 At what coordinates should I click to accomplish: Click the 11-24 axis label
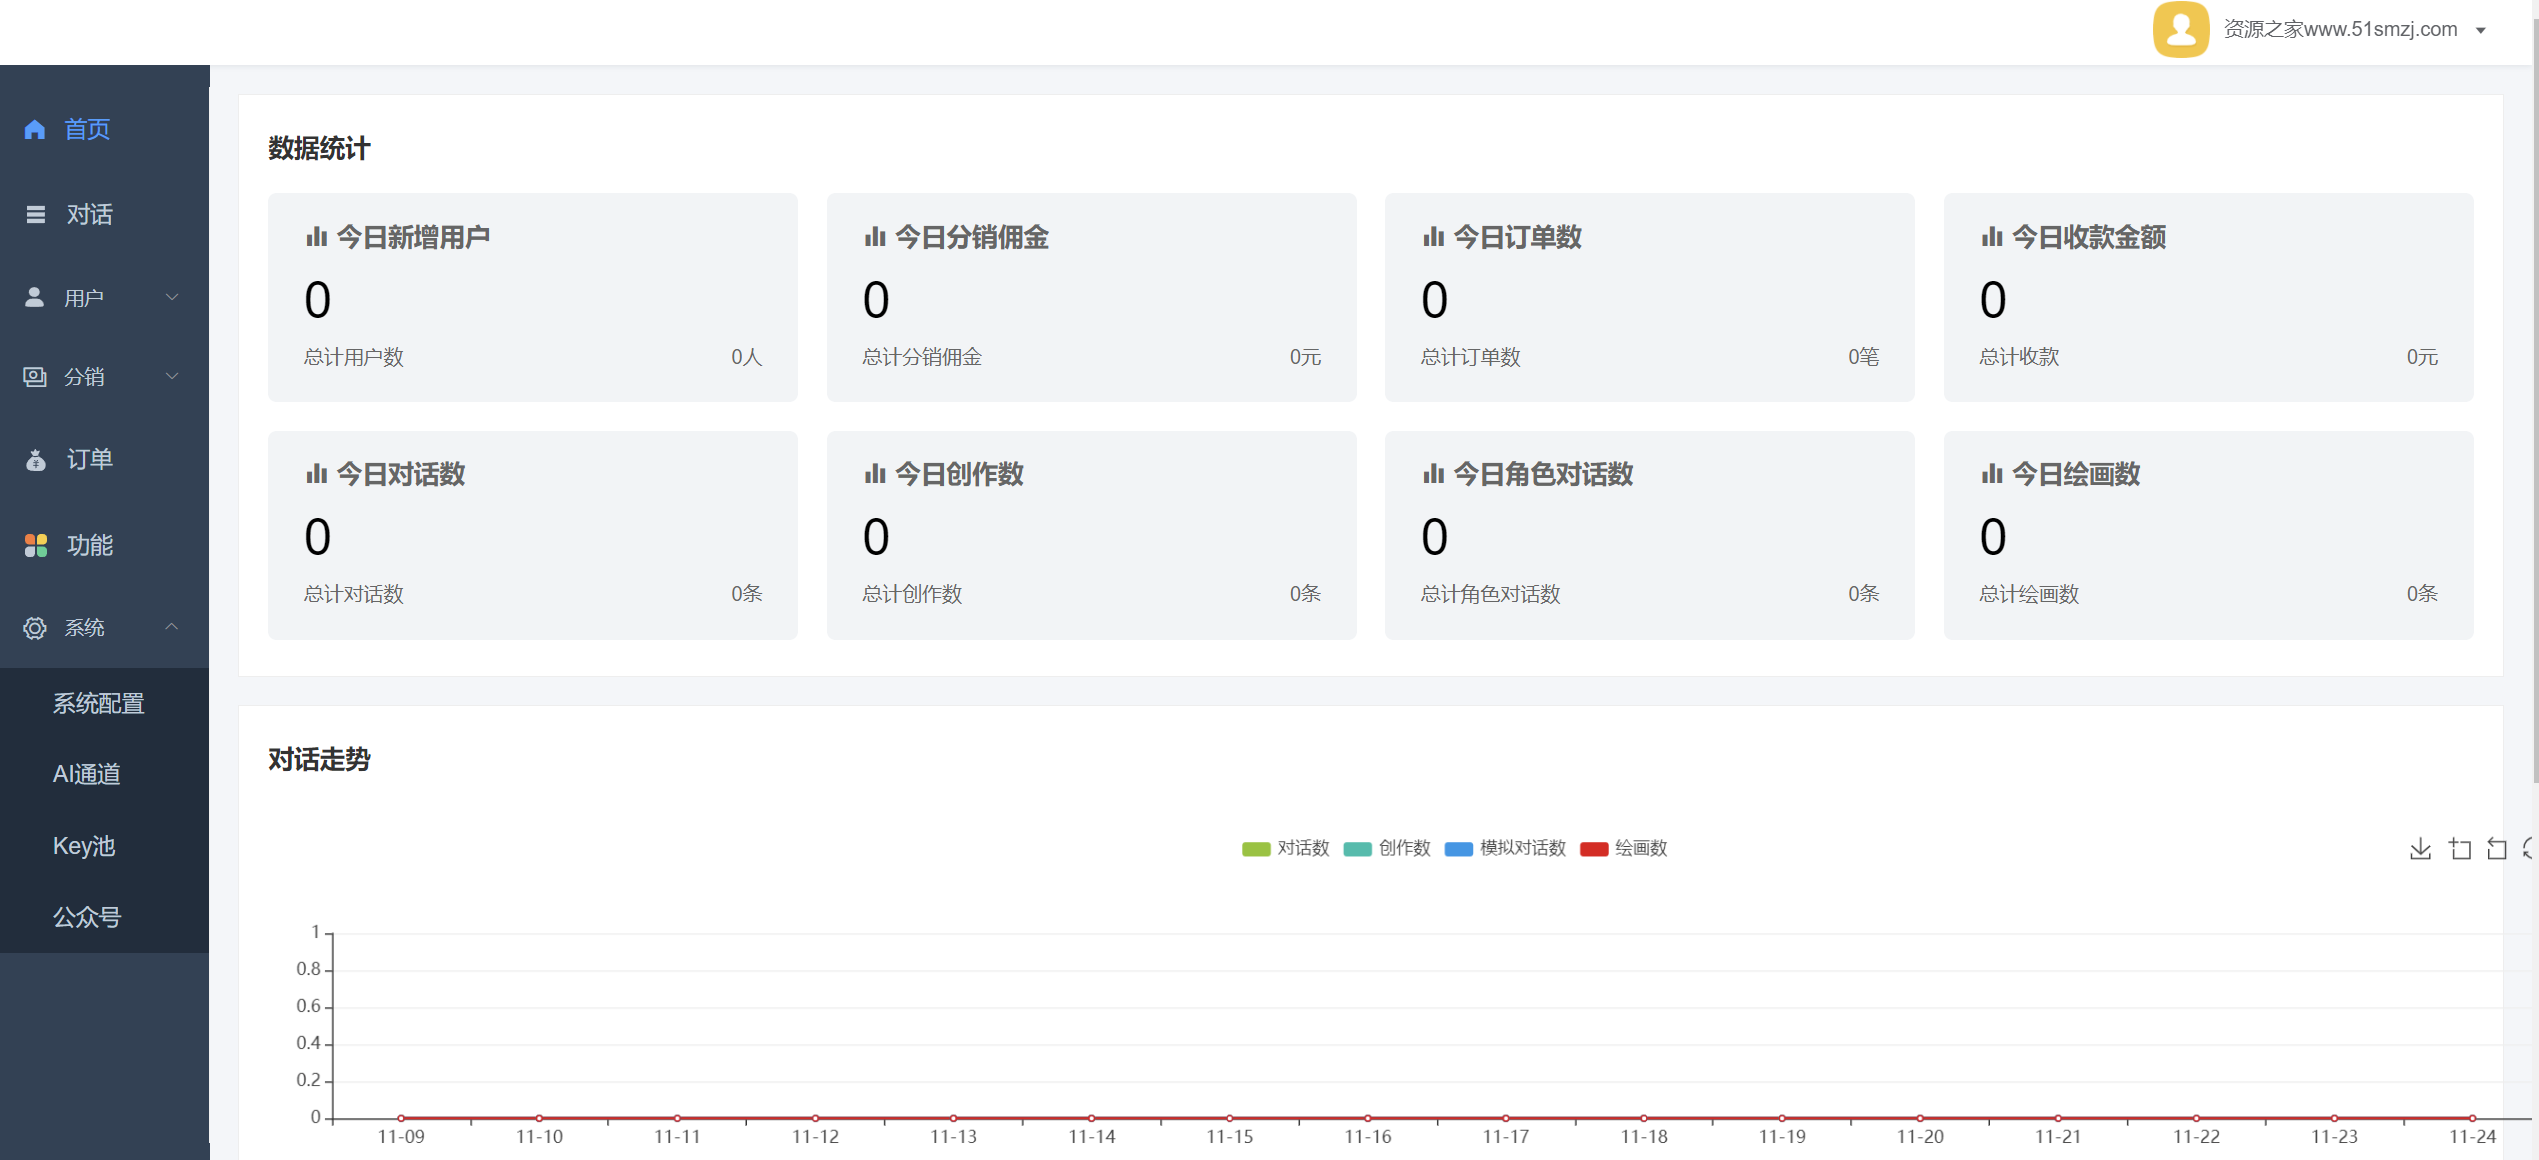click(x=2472, y=1137)
